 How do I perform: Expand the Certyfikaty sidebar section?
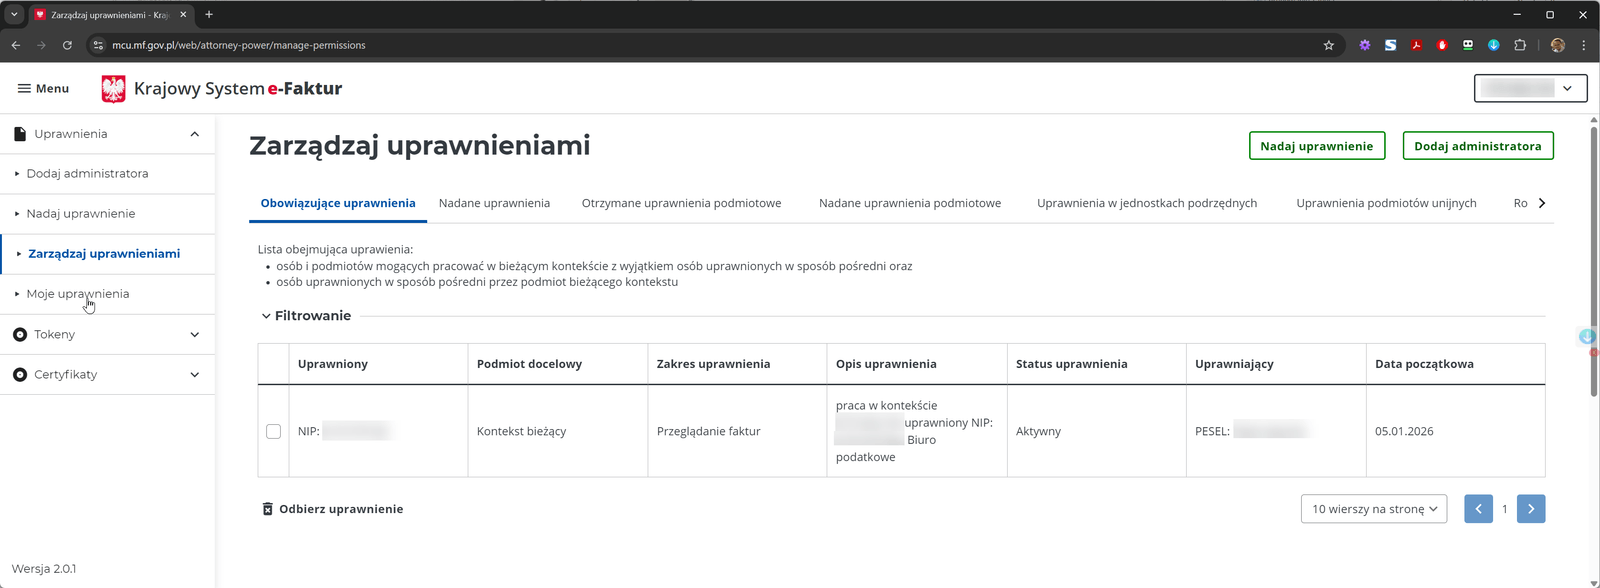194,375
